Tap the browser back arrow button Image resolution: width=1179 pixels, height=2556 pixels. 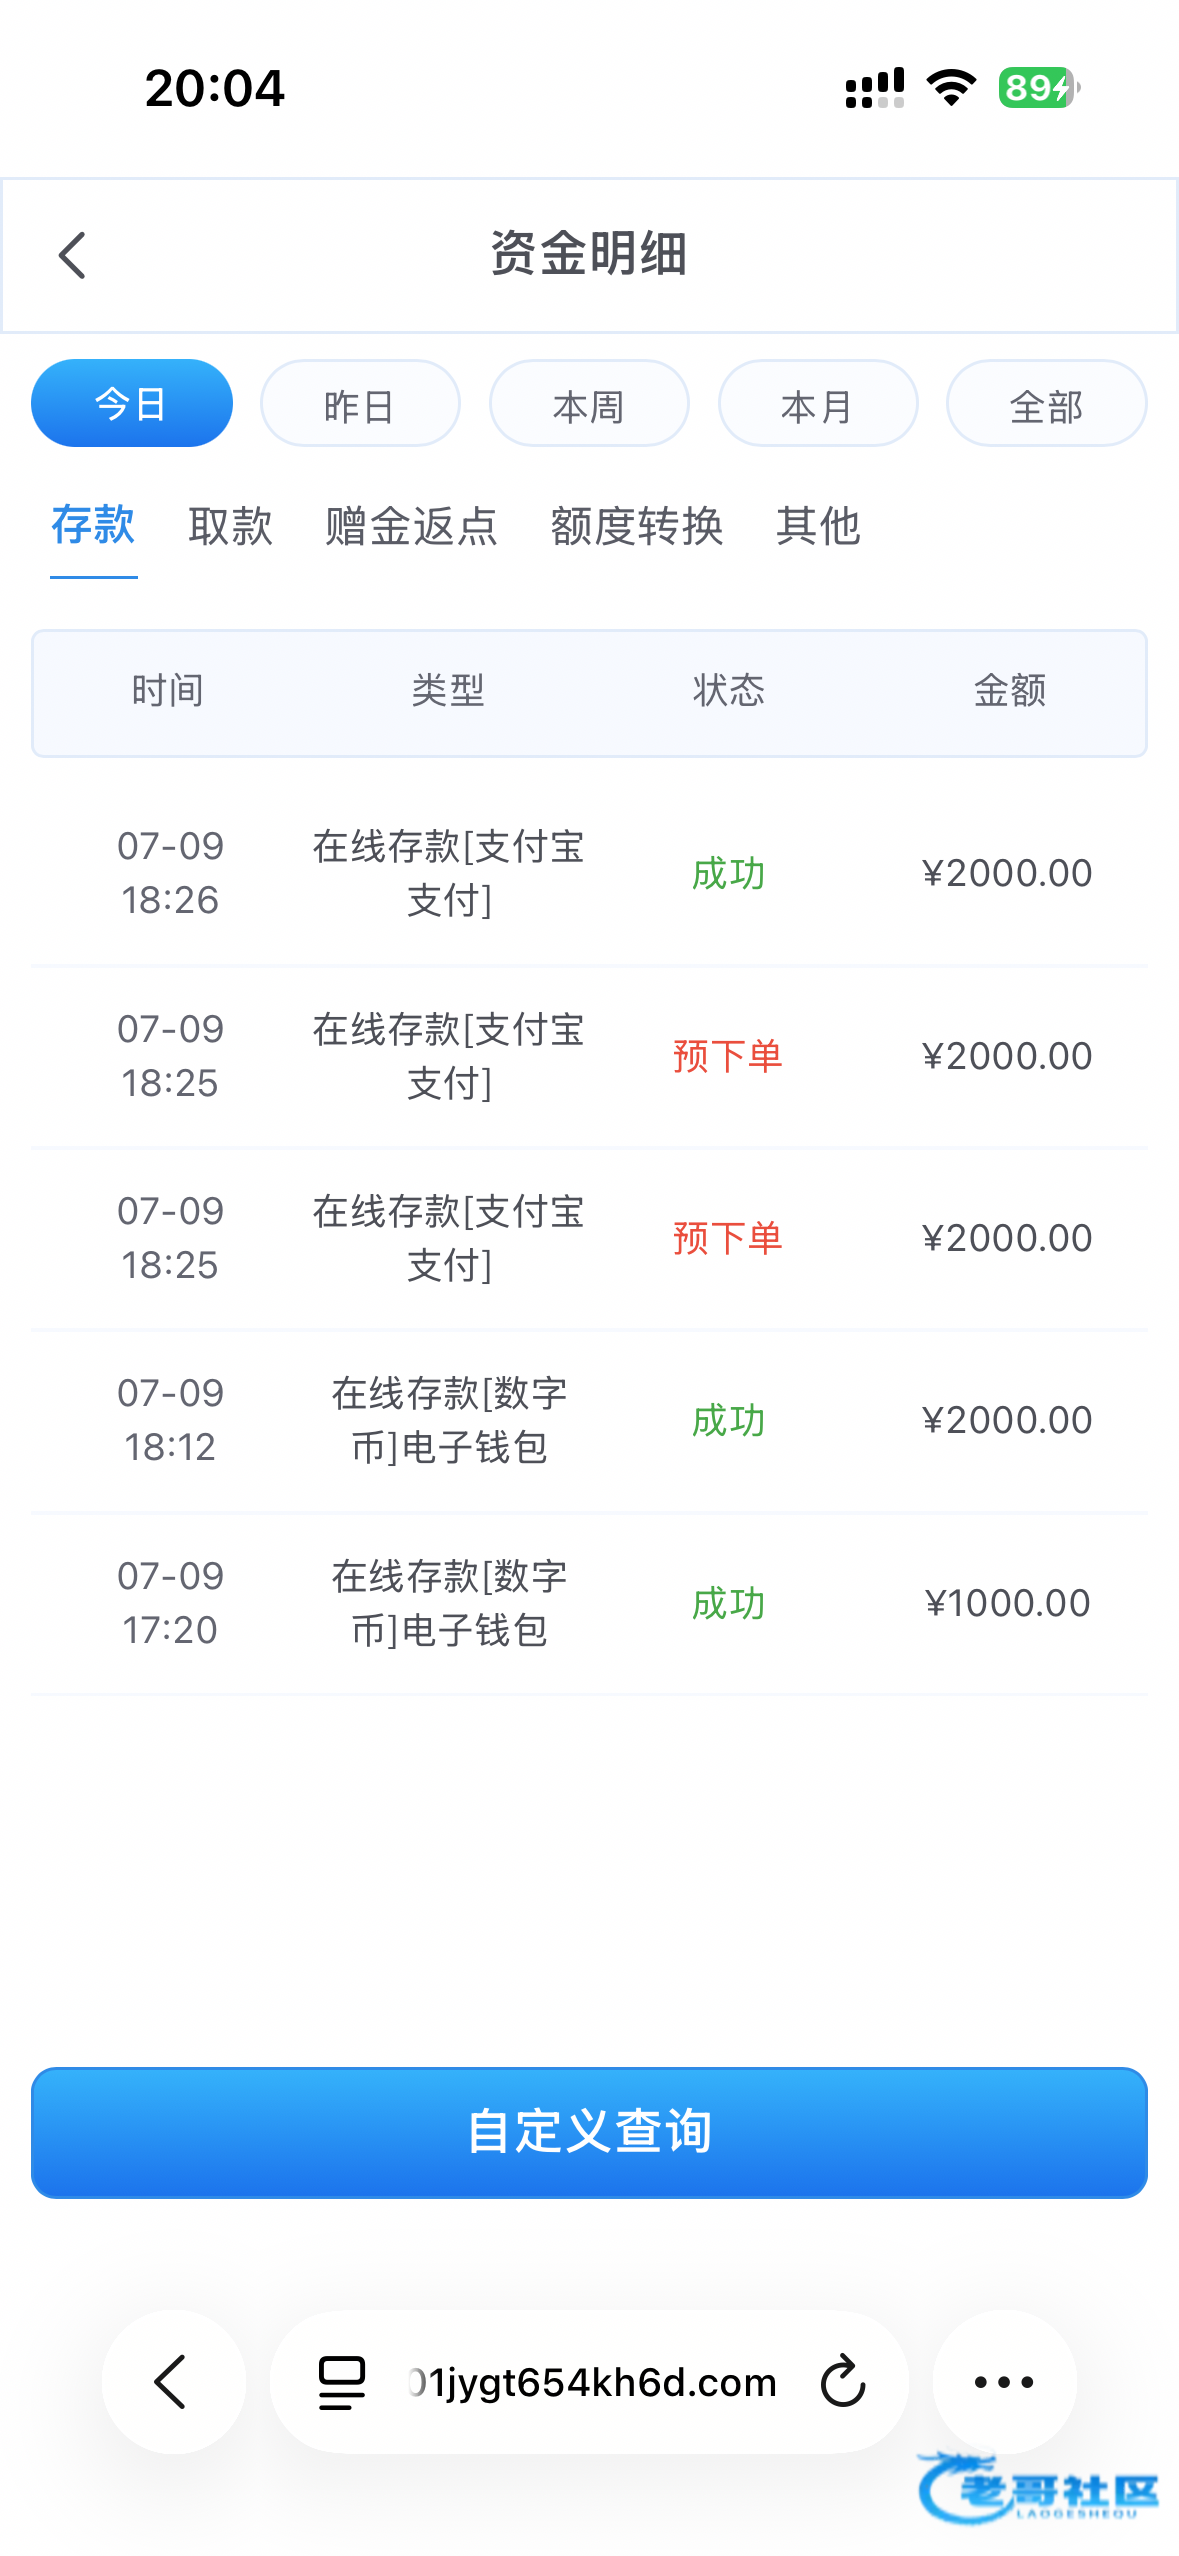tap(173, 2381)
